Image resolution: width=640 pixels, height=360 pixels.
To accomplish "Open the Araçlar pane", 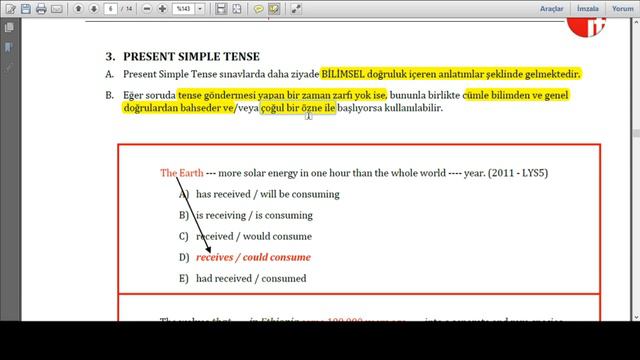I will coord(551,9).
